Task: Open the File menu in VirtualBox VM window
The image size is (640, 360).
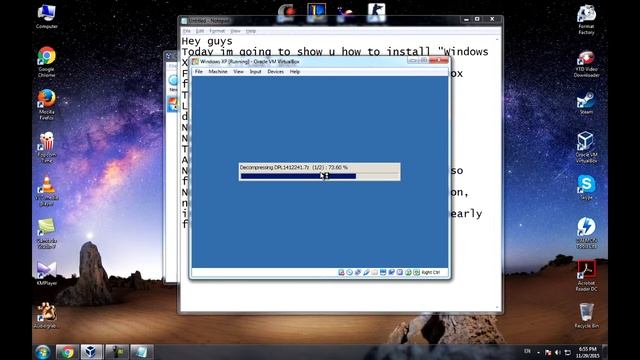Action: (x=199, y=71)
